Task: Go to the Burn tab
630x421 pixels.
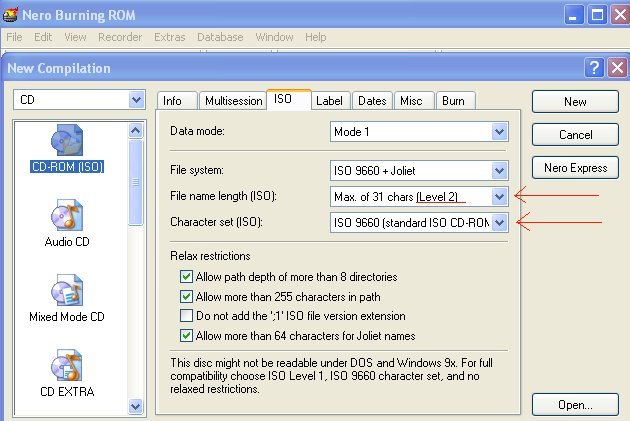Action: tap(456, 101)
